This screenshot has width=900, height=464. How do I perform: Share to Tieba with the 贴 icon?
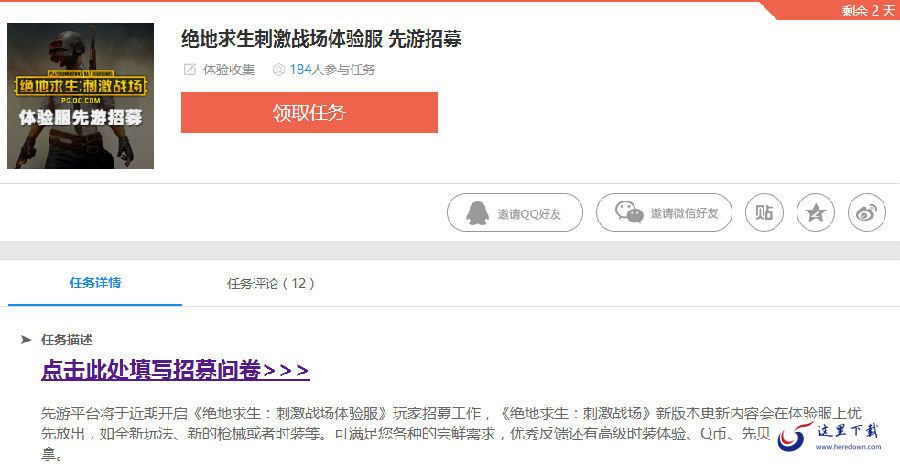(x=764, y=212)
